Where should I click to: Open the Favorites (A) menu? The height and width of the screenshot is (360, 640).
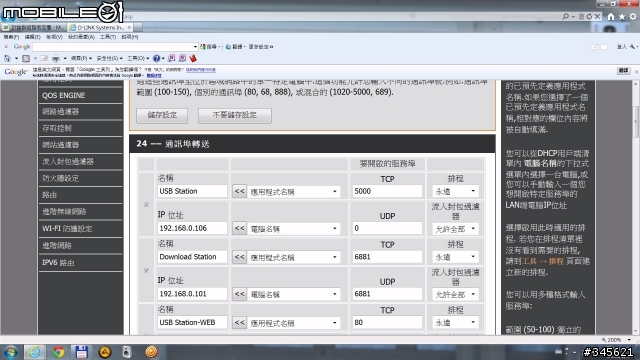[81, 37]
